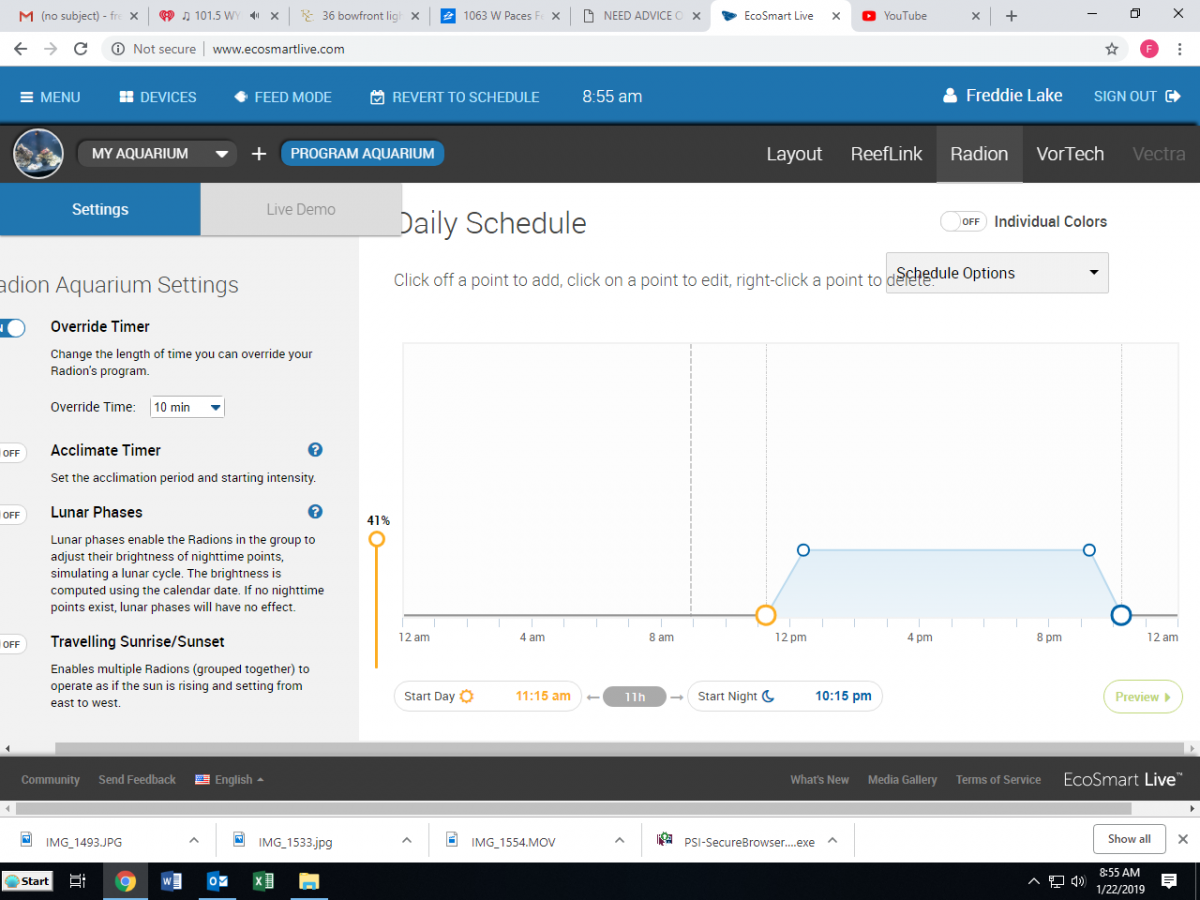Screen dimensions: 1200x900
Task: Open options for IMG_1533.jpg download
Action: point(406,841)
